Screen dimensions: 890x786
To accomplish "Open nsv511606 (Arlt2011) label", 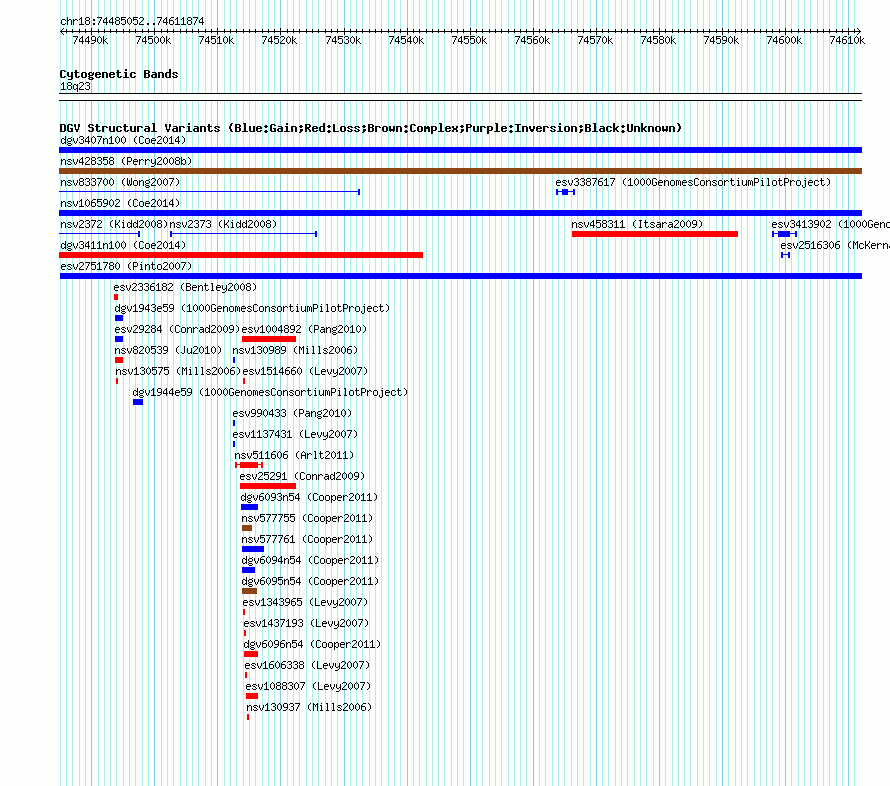I will coord(294,455).
